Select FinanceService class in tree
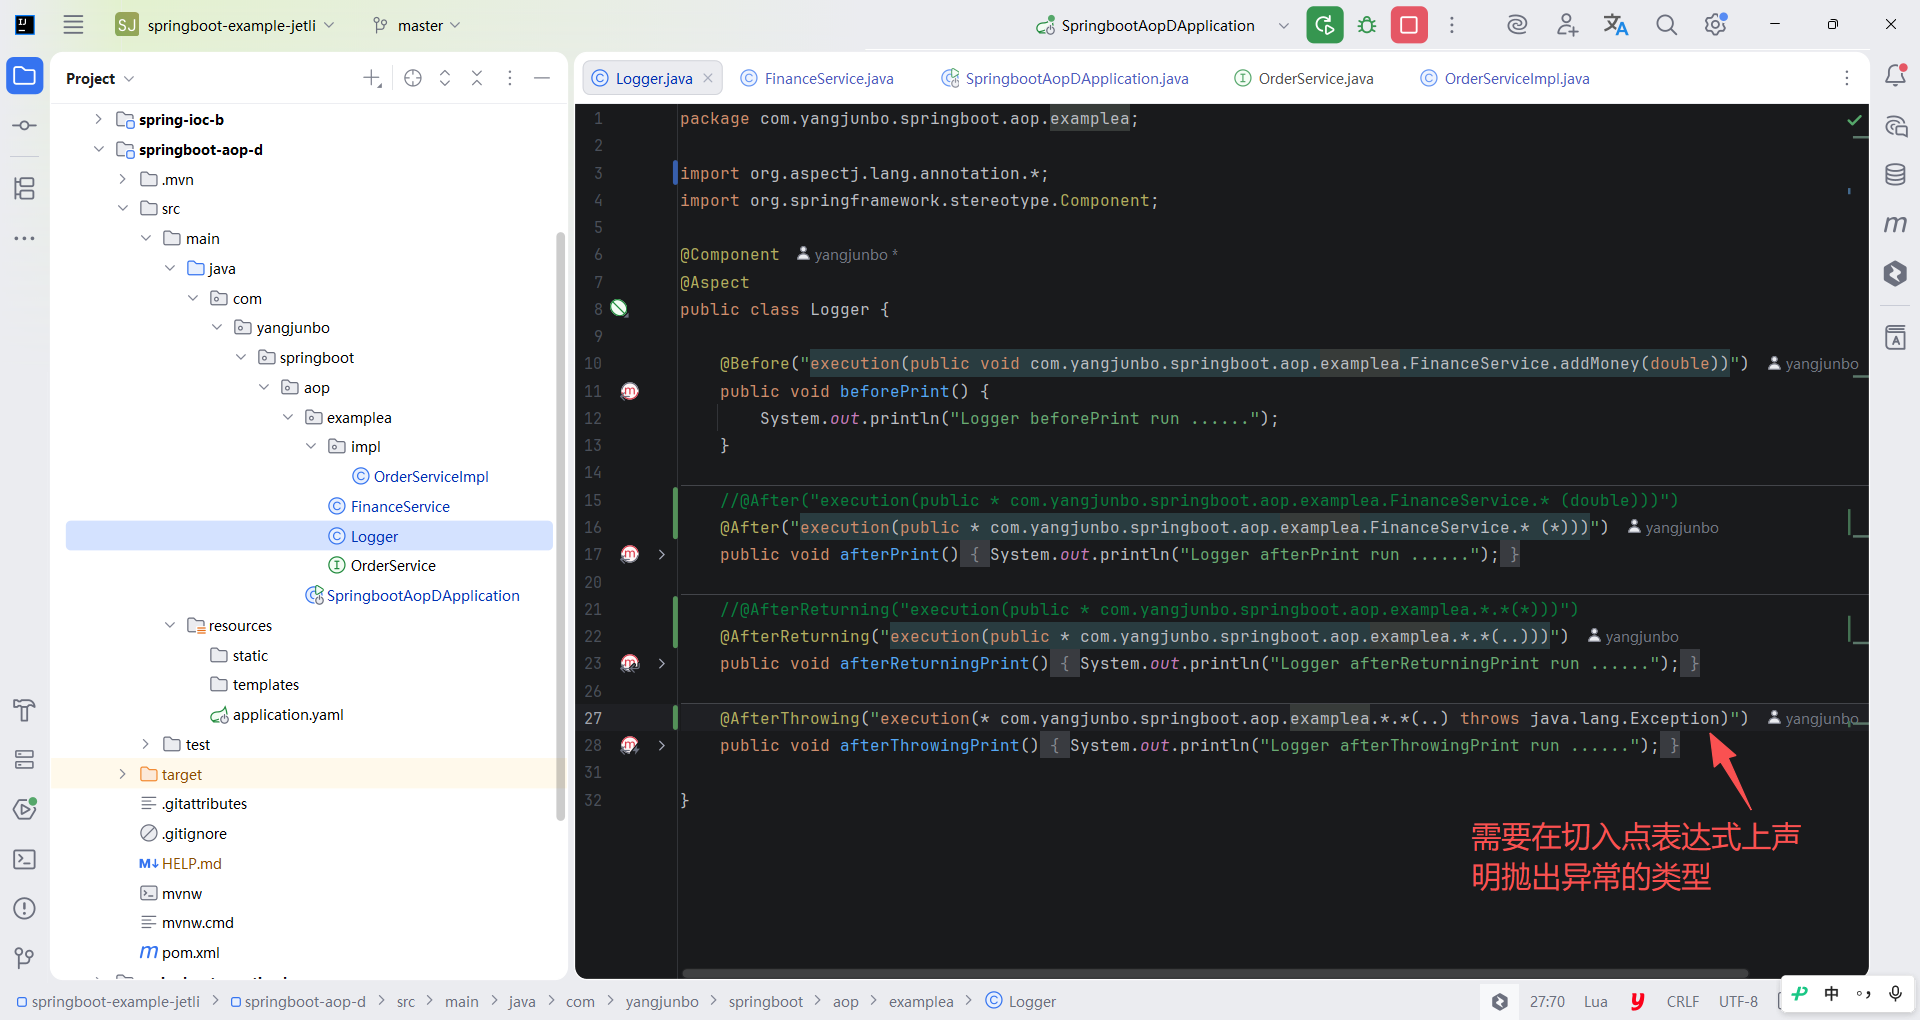 pos(400,506)
